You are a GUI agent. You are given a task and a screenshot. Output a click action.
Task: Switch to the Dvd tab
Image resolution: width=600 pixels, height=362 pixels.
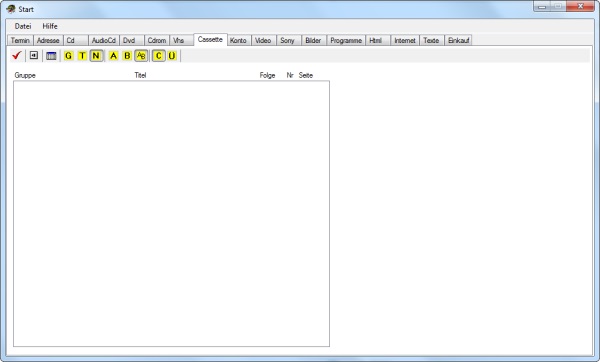[132, 40]
